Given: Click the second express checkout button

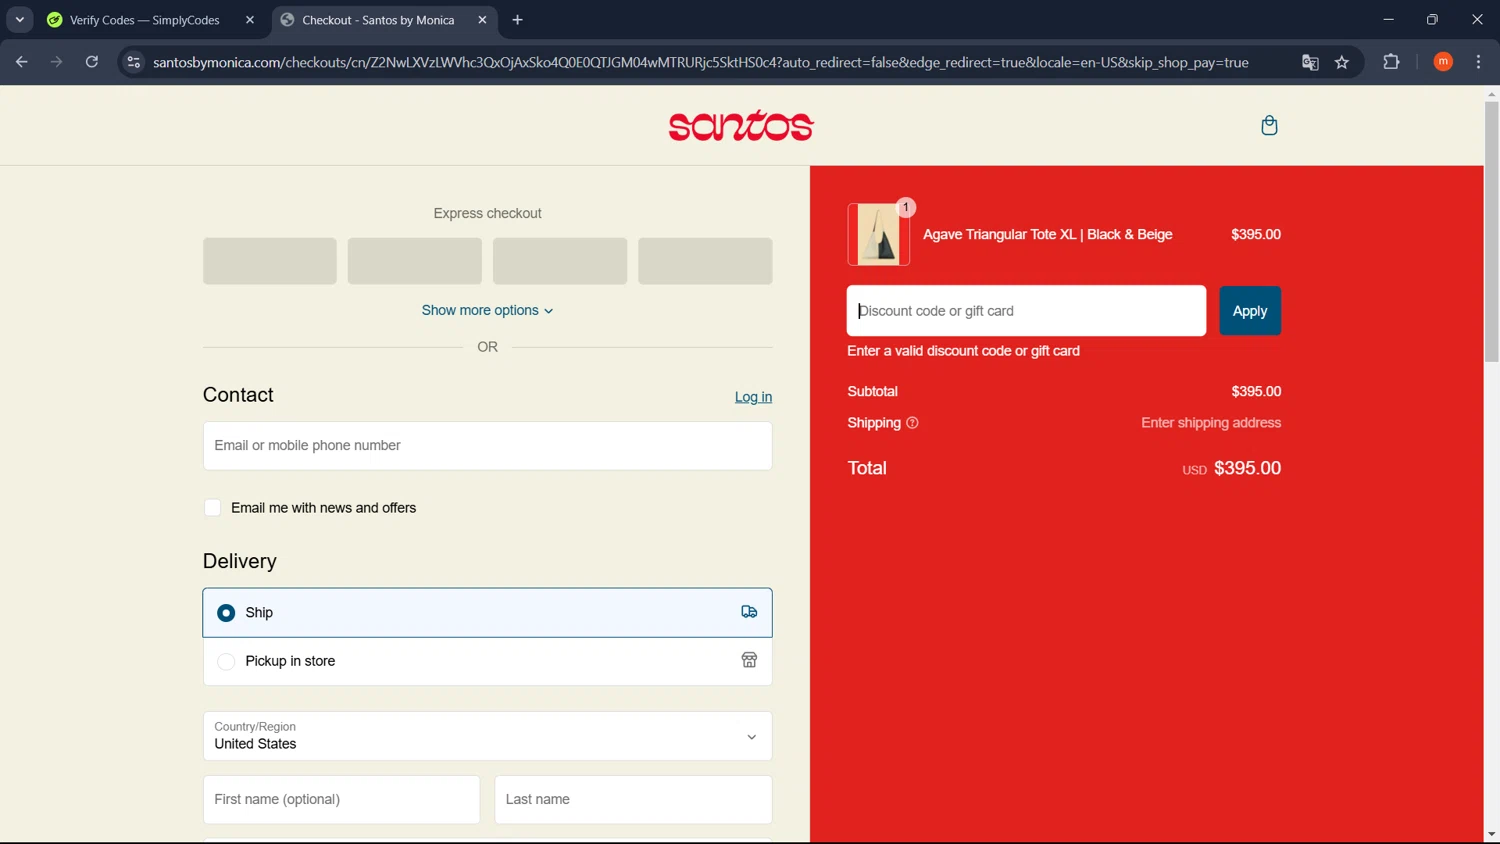Looking at the screenshot, I should 415,261.
